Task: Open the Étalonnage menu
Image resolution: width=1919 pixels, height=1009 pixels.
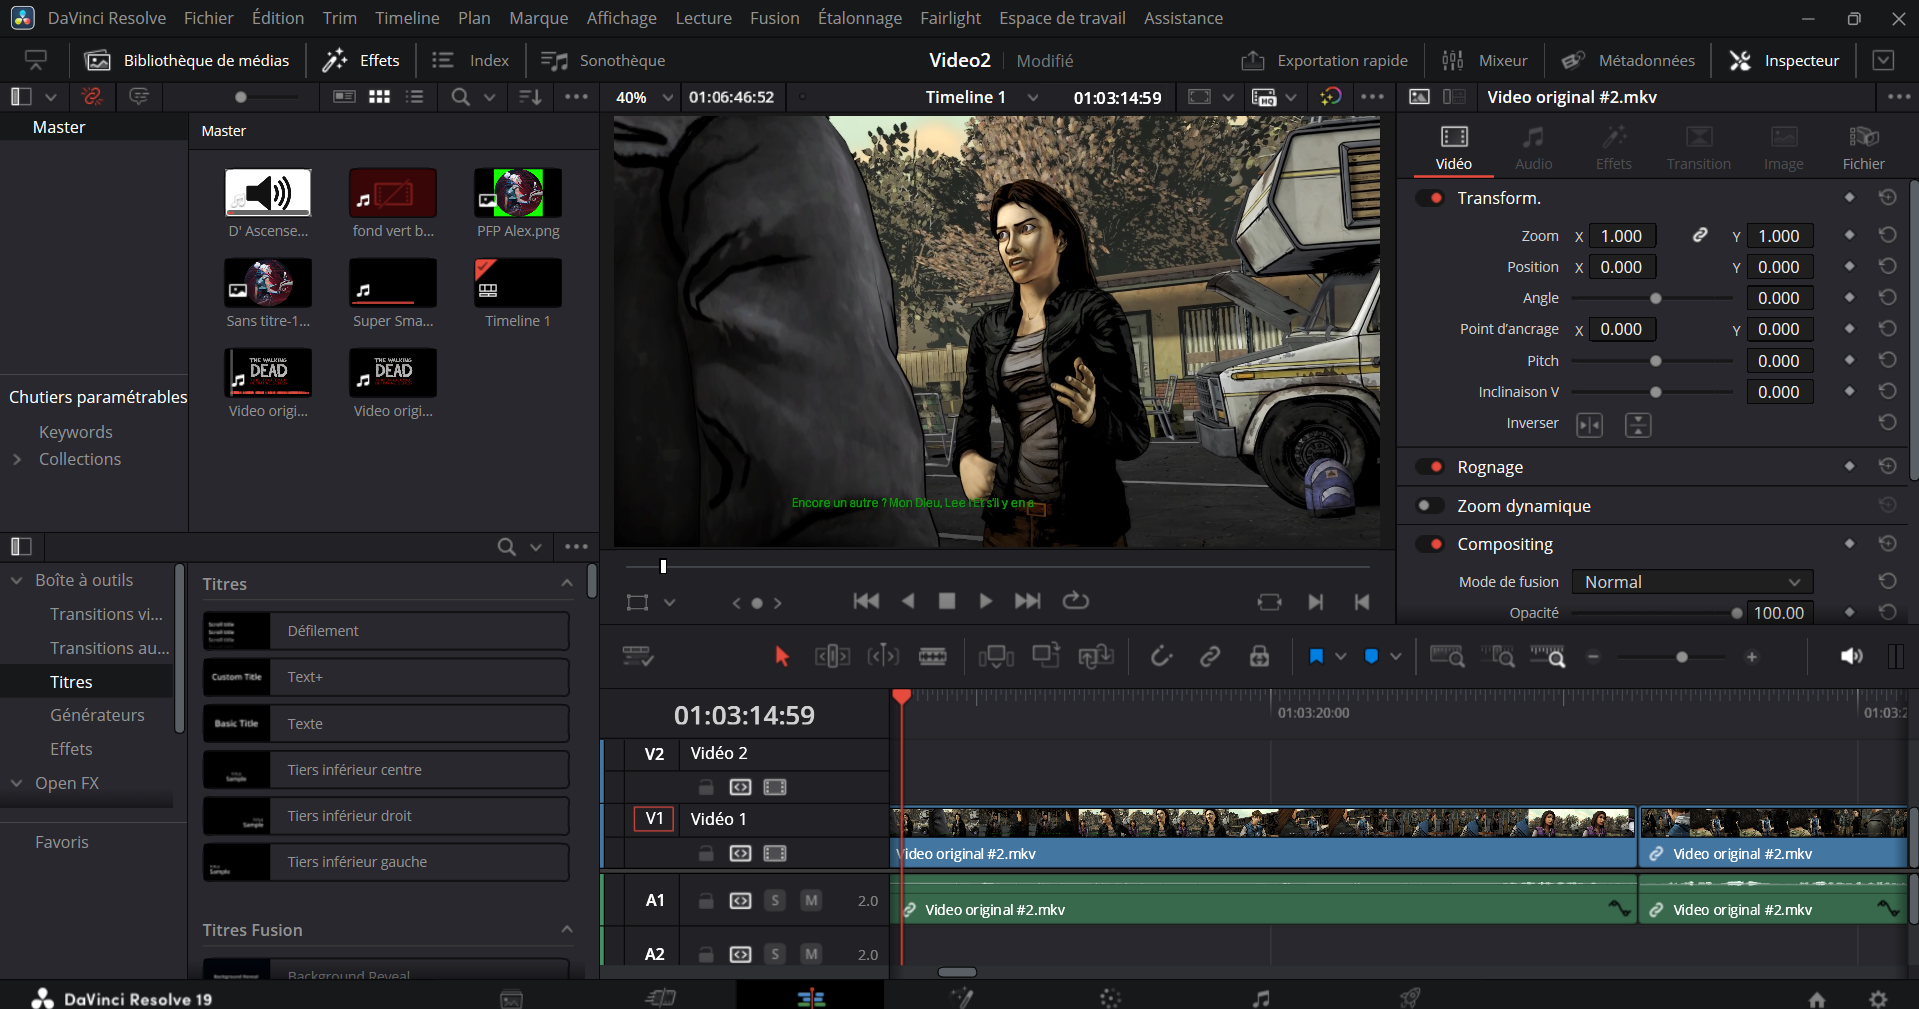Action: tap(859, 18)
